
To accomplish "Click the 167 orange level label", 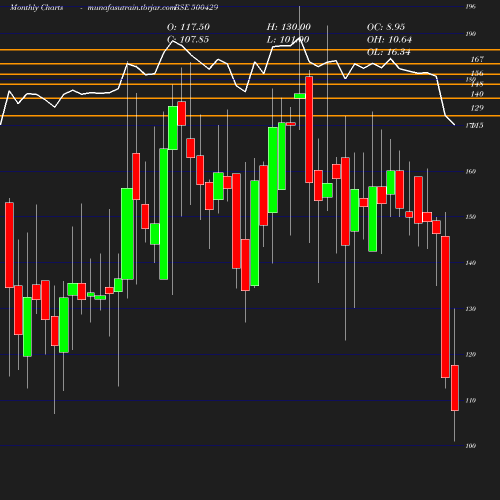I will 477,59.
